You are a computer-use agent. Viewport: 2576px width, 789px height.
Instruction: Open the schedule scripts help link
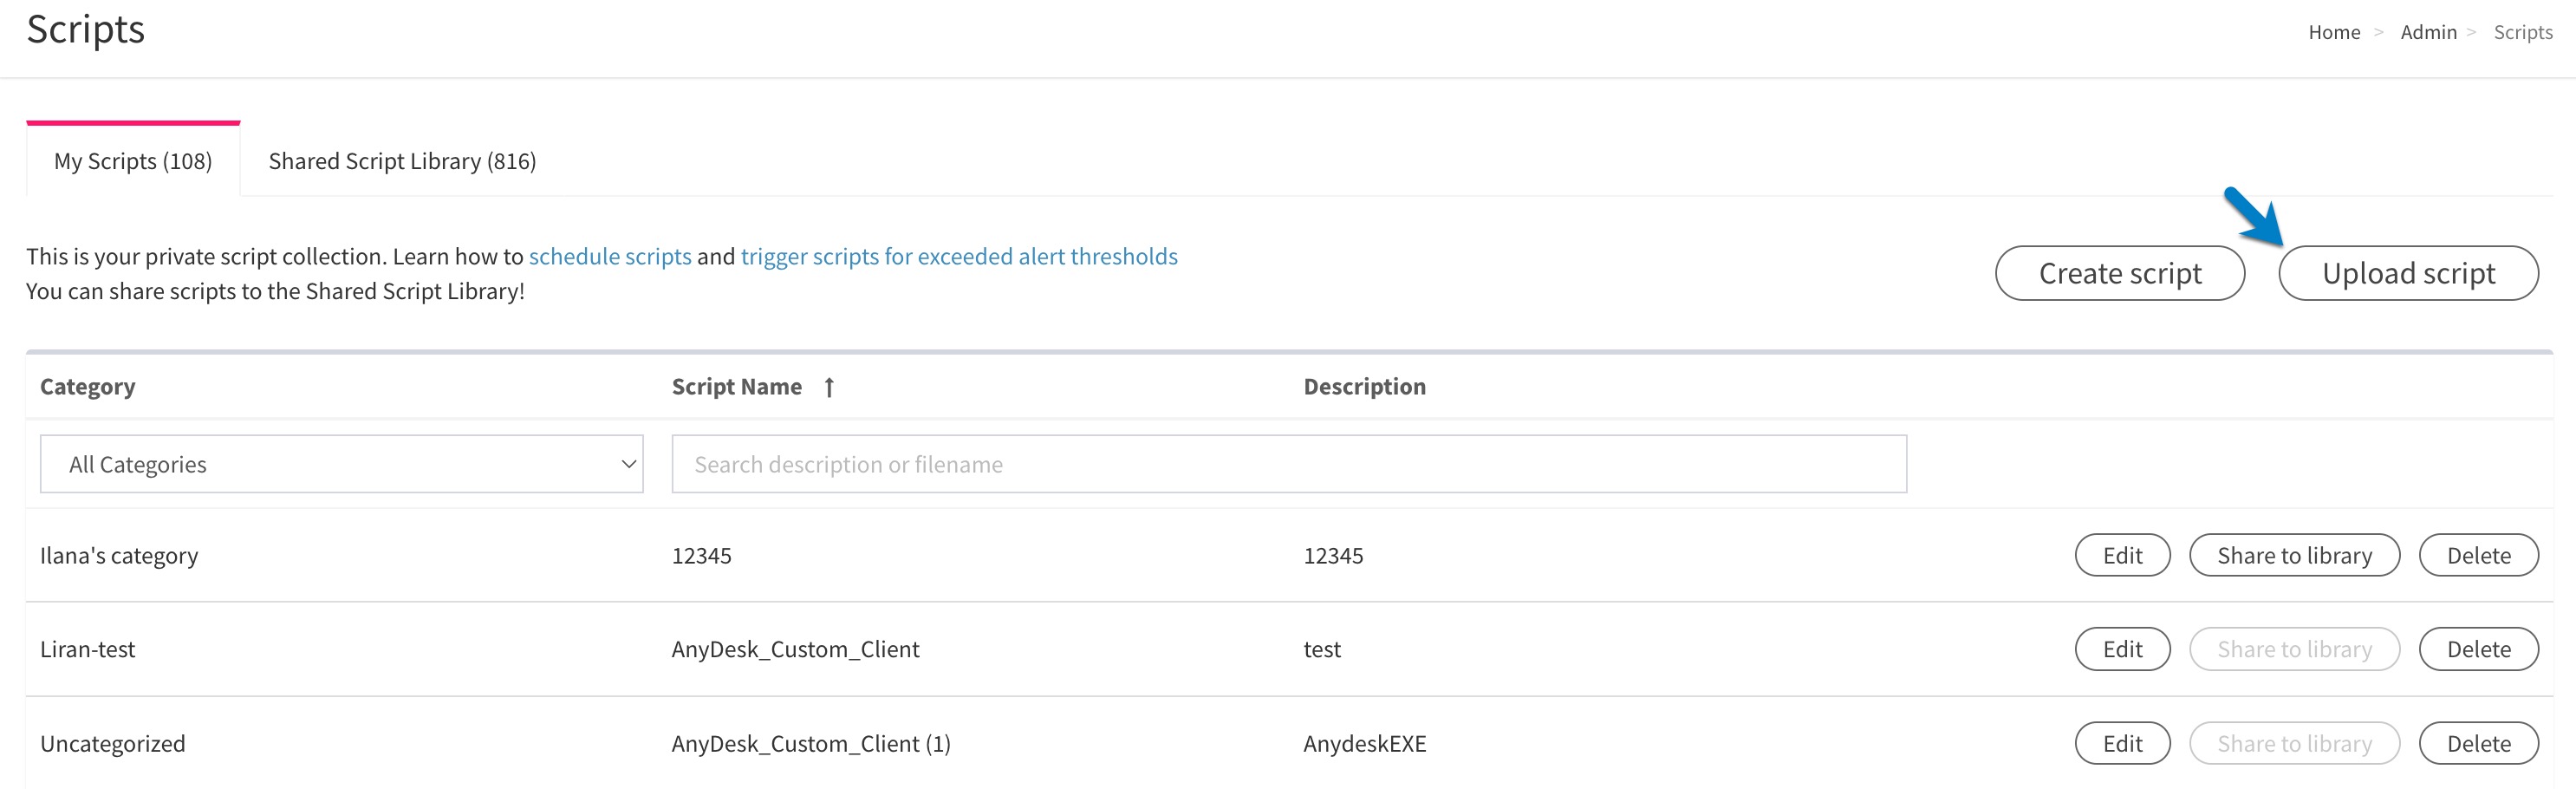[x=610, y=256]
